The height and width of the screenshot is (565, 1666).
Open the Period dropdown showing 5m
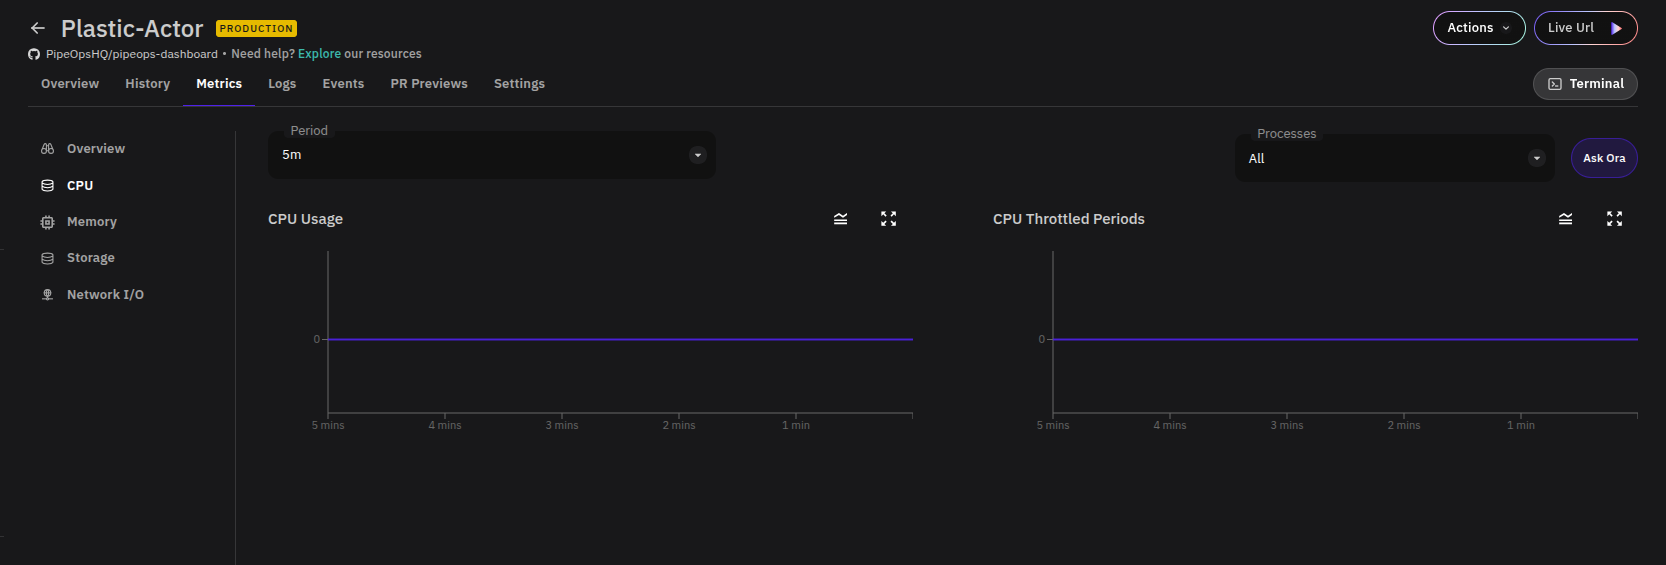[492, 155]
